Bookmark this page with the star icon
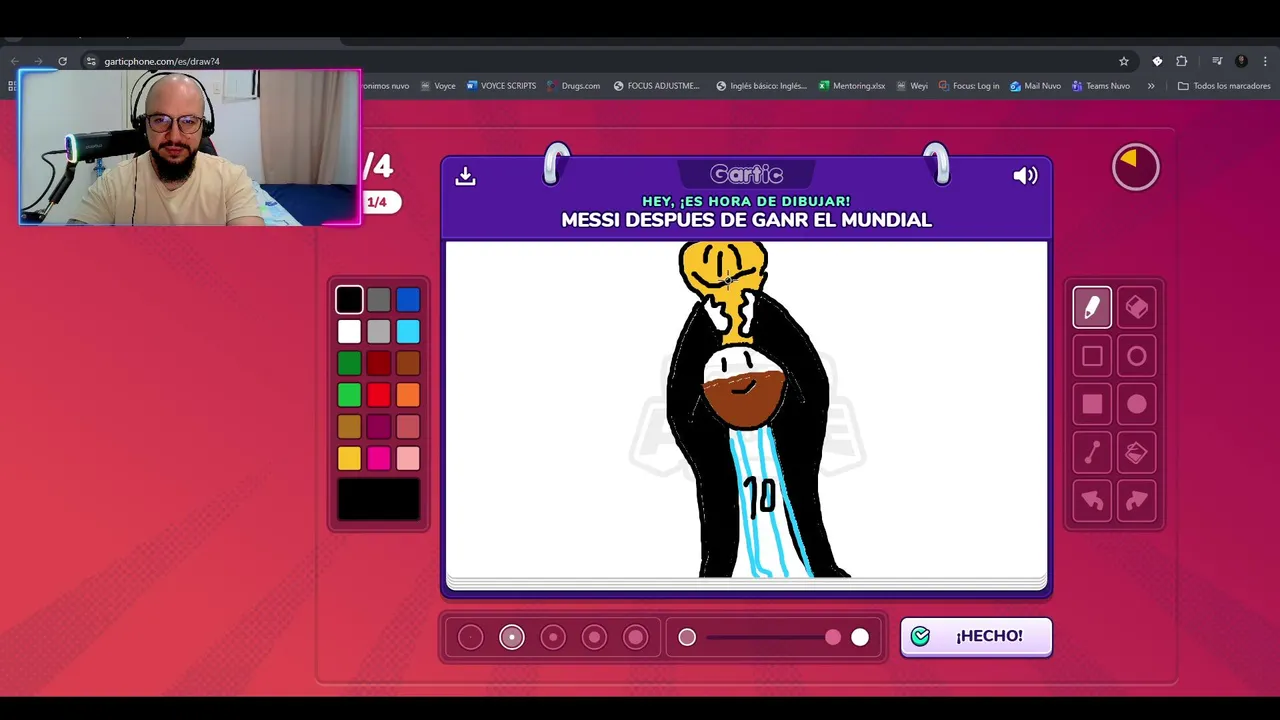1280x720 pixels. pos(1124,61)
